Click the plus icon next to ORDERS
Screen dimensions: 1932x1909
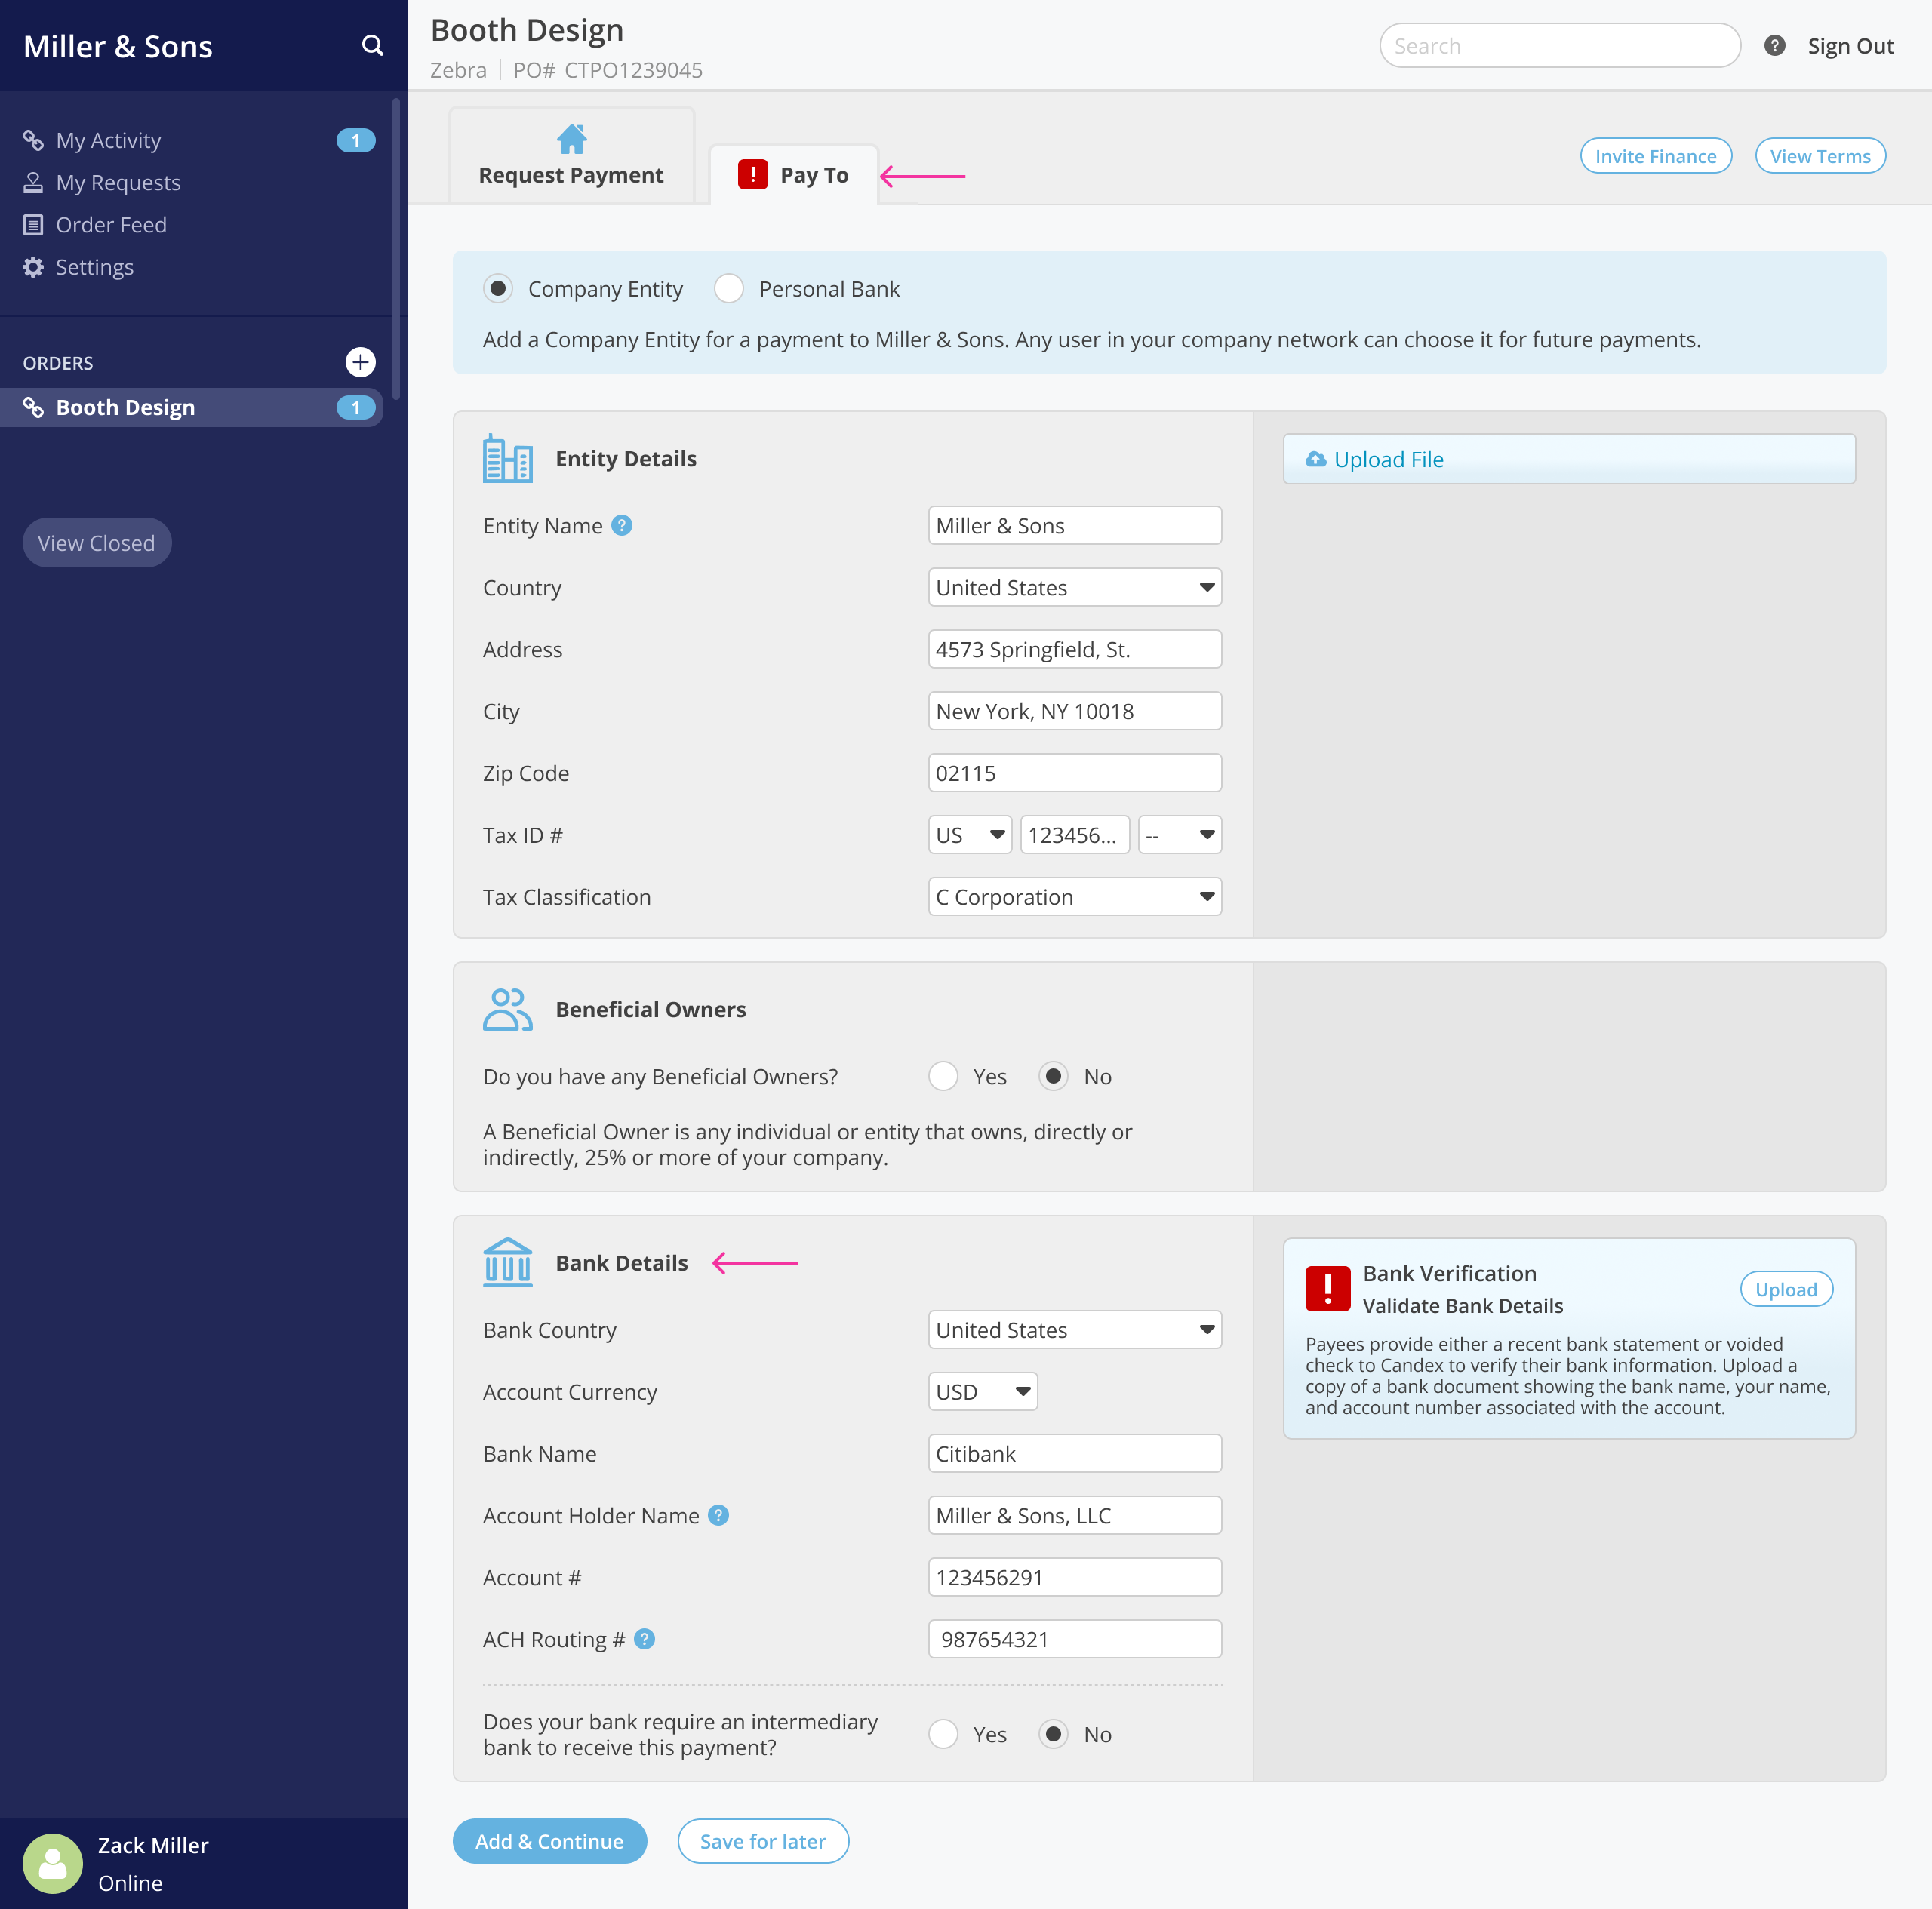(x=360, y=362)
